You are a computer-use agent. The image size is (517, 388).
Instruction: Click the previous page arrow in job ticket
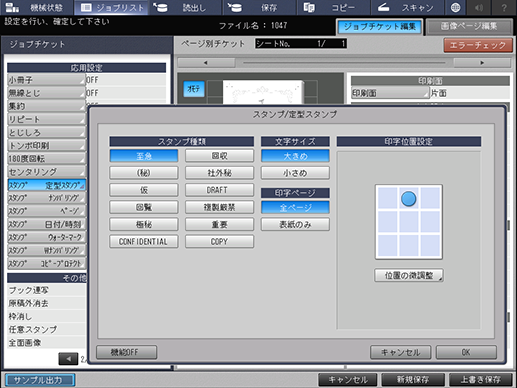coord(68,359)
